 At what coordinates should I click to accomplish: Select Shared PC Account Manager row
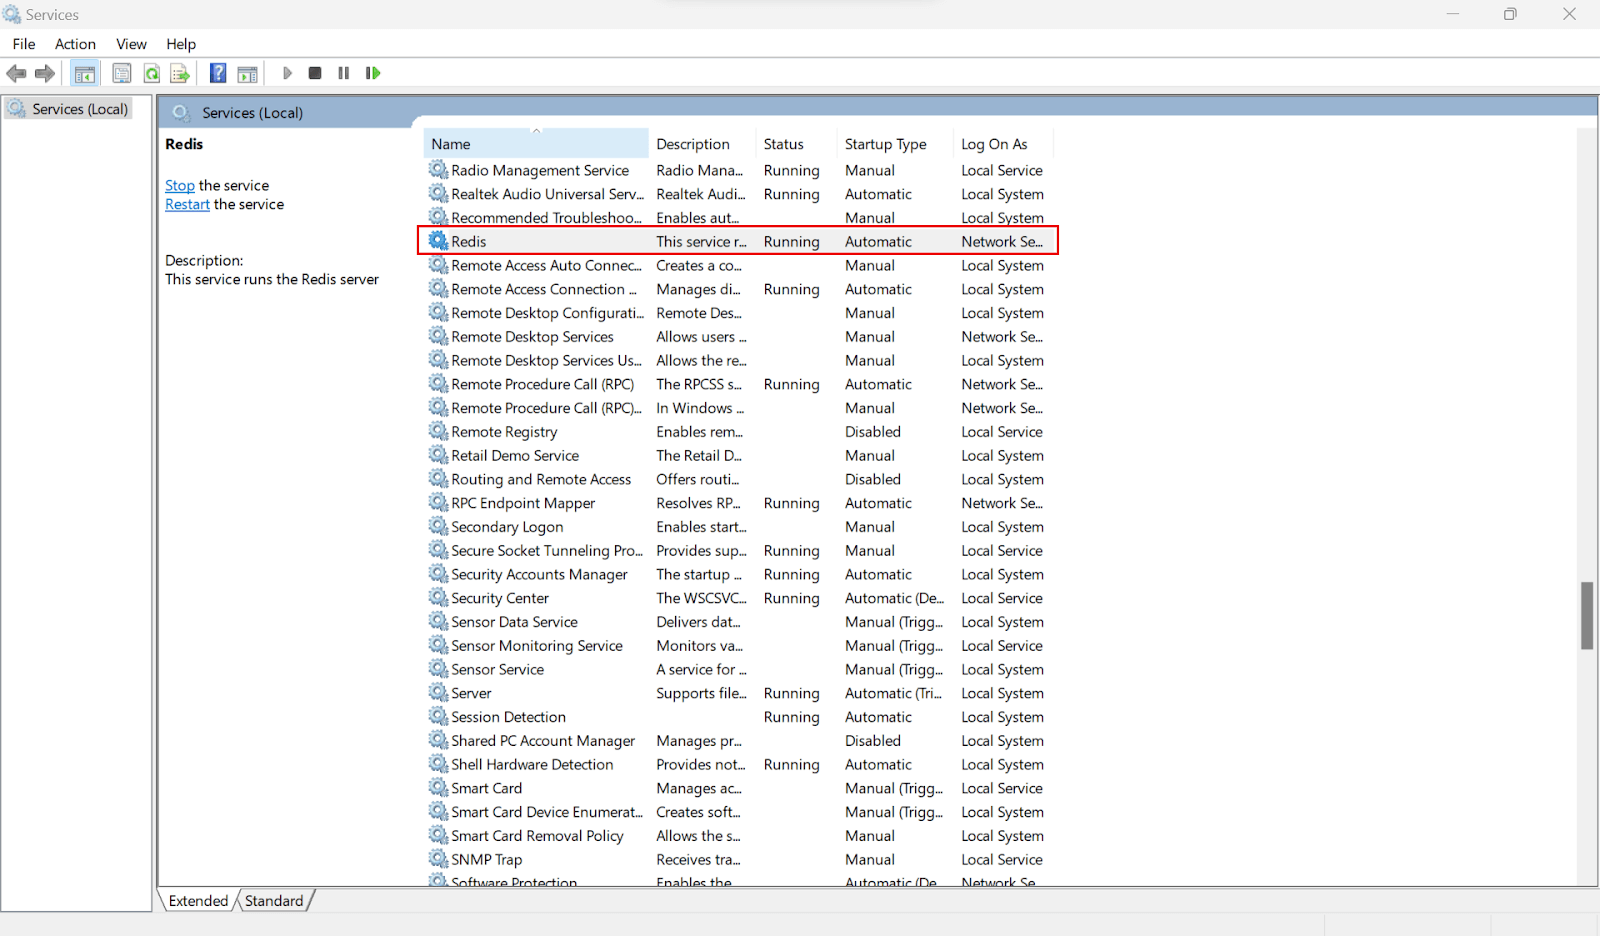pyautogui.click(x=740, y=740)
